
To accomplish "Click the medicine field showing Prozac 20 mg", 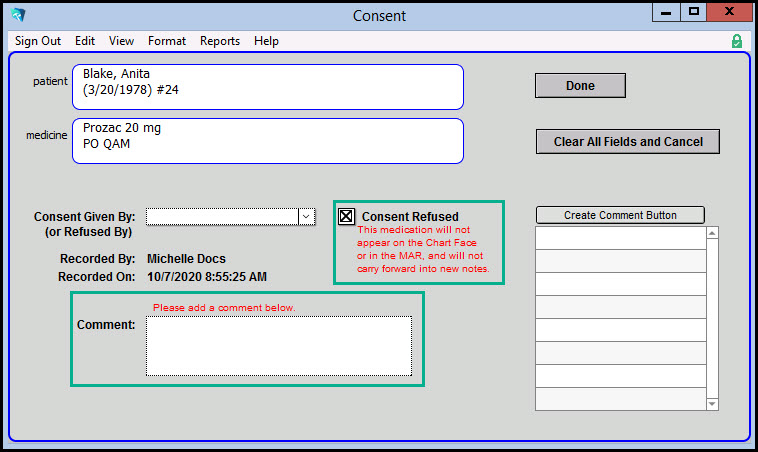I will tap(268, 141).
